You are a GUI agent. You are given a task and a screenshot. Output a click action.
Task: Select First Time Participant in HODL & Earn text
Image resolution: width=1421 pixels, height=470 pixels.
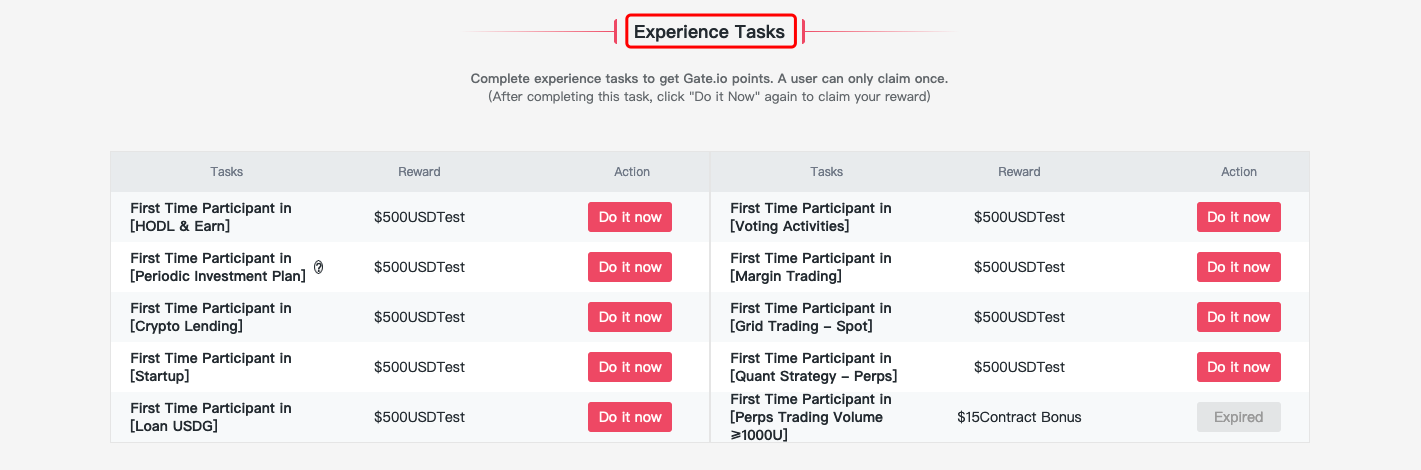click(x=211, y=217)
